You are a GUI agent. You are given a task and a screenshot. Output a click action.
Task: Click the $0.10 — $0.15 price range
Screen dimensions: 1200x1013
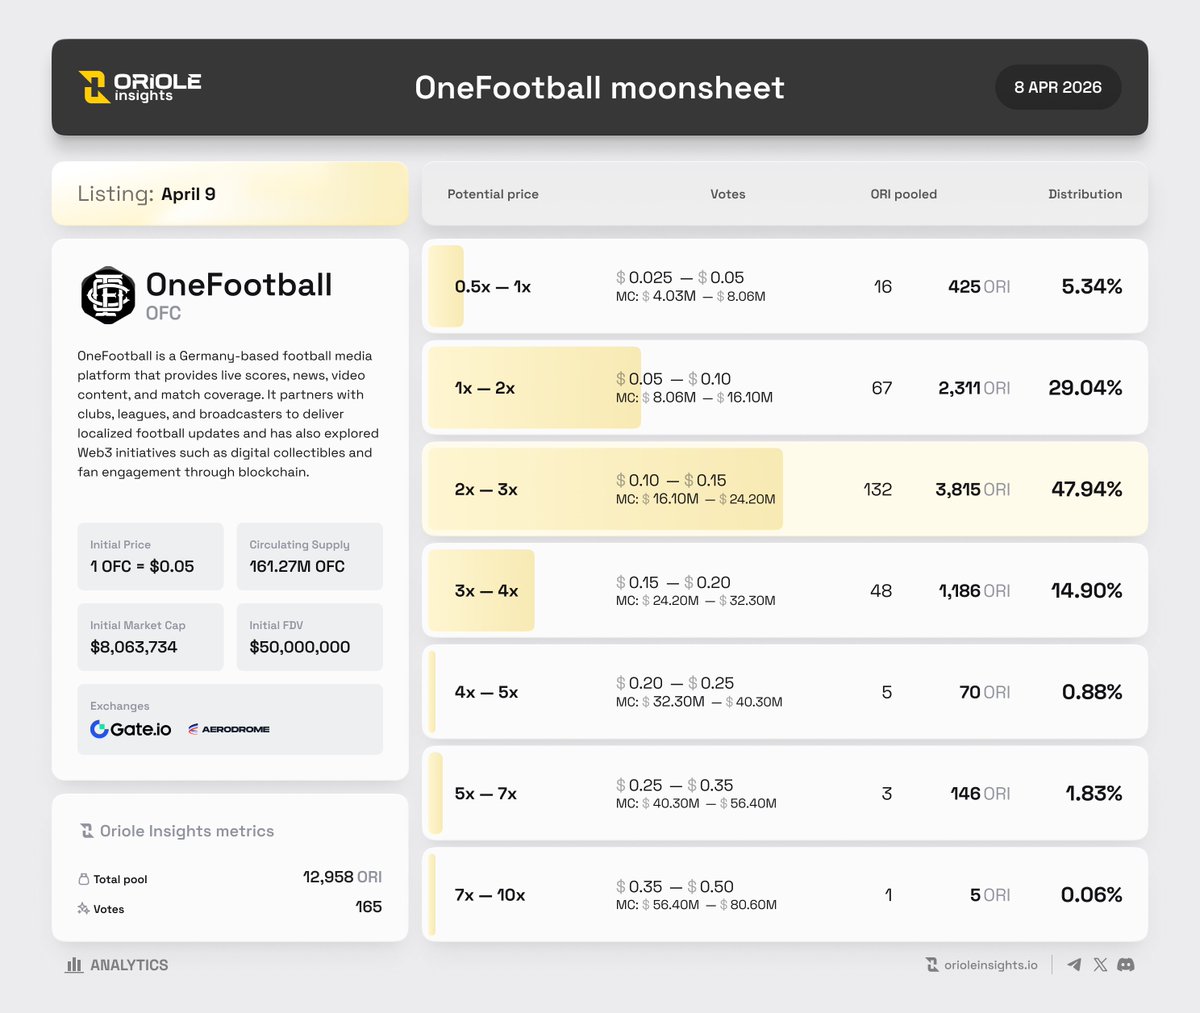point(671,481)
